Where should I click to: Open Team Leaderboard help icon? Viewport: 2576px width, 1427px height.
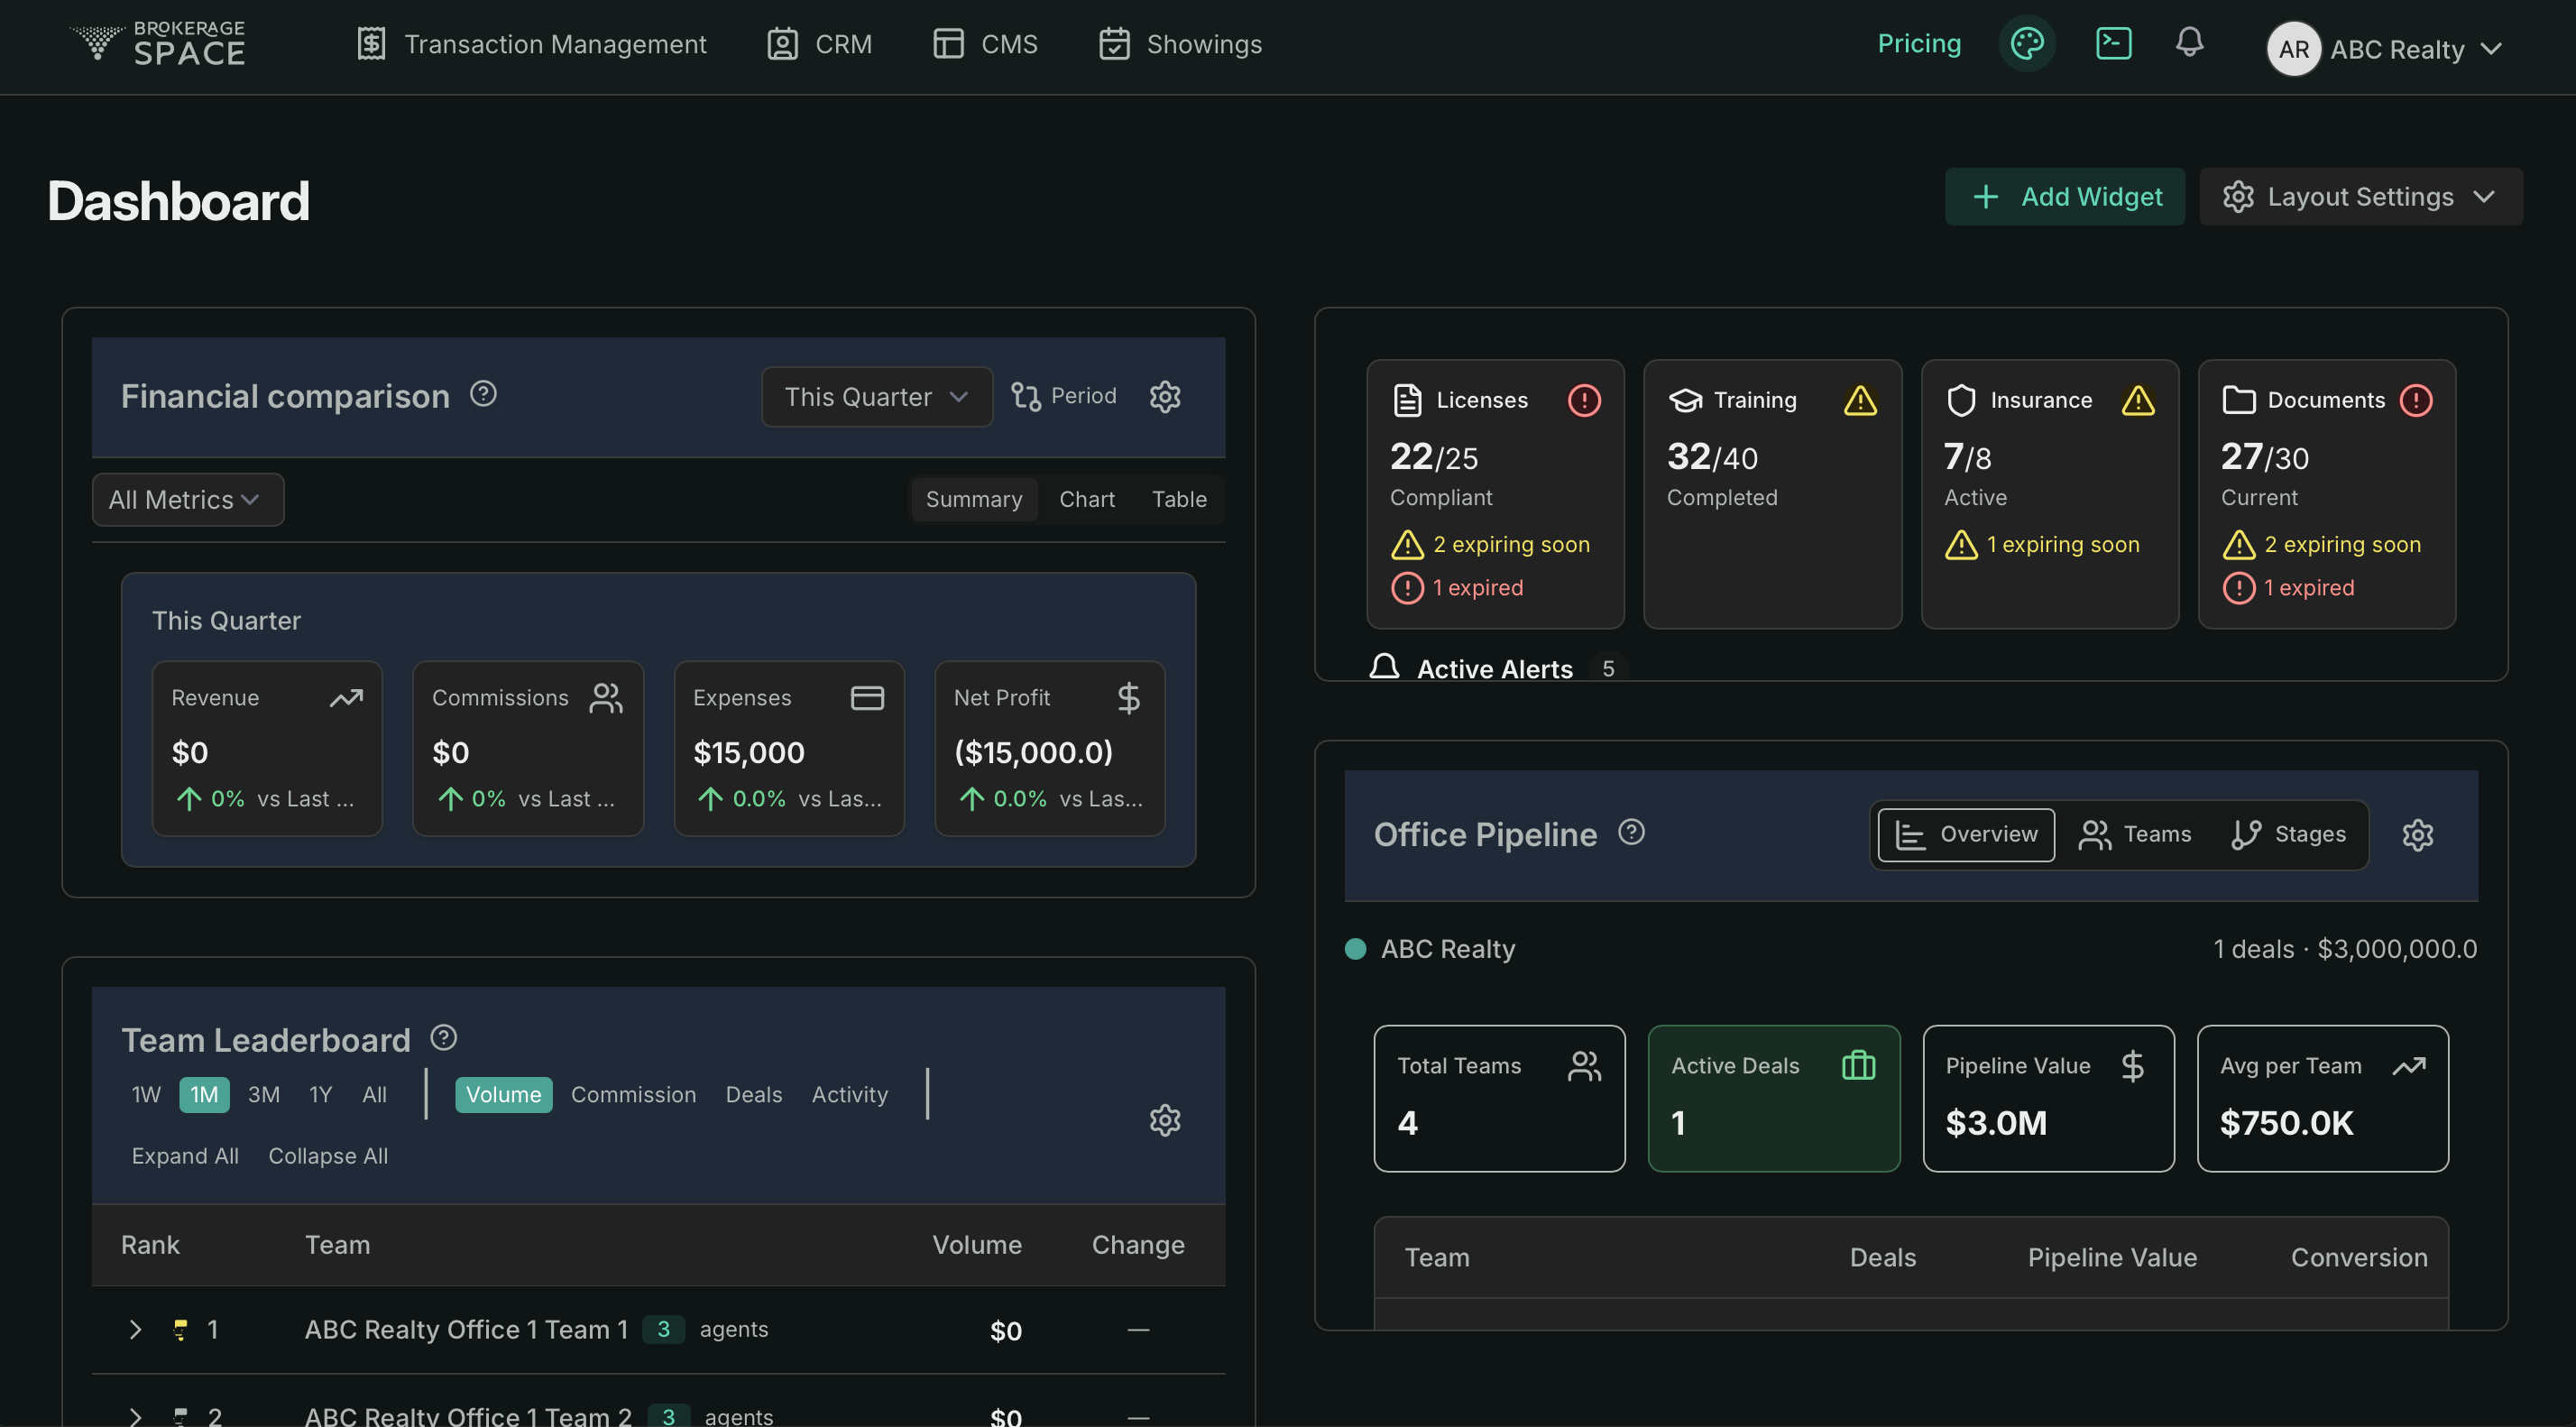(x=444, y=1038)
